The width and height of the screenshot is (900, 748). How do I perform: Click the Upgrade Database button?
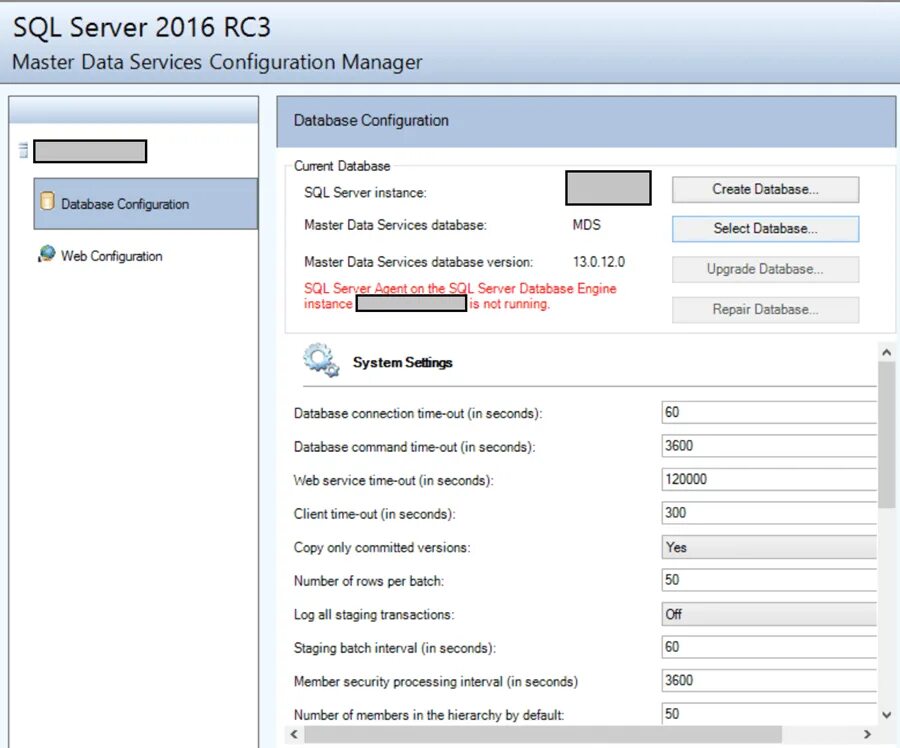765,269
